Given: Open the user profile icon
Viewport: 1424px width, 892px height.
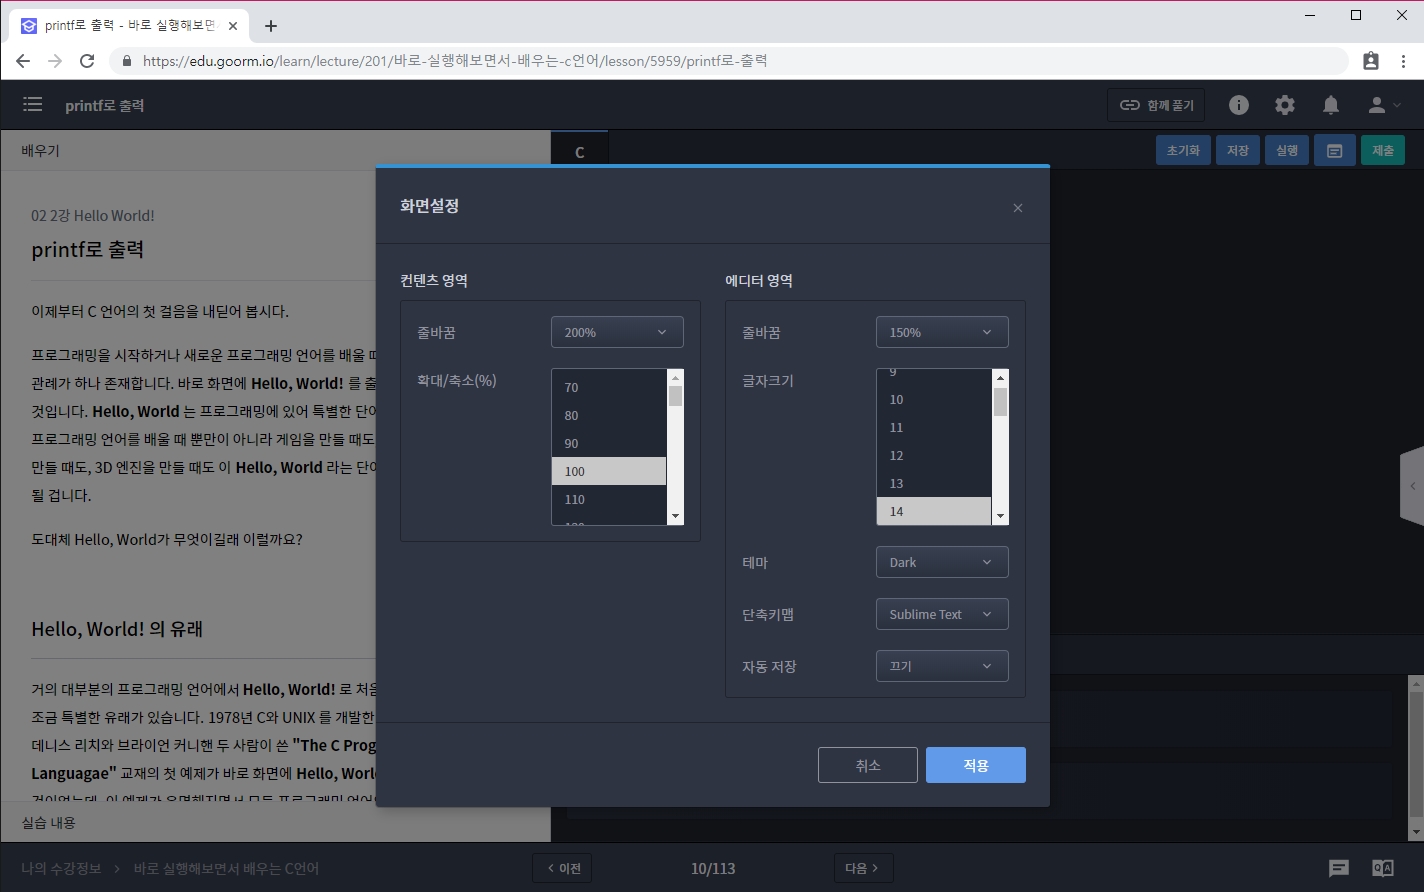Looking at the screenshot, I should click(x=1384, y=105).
